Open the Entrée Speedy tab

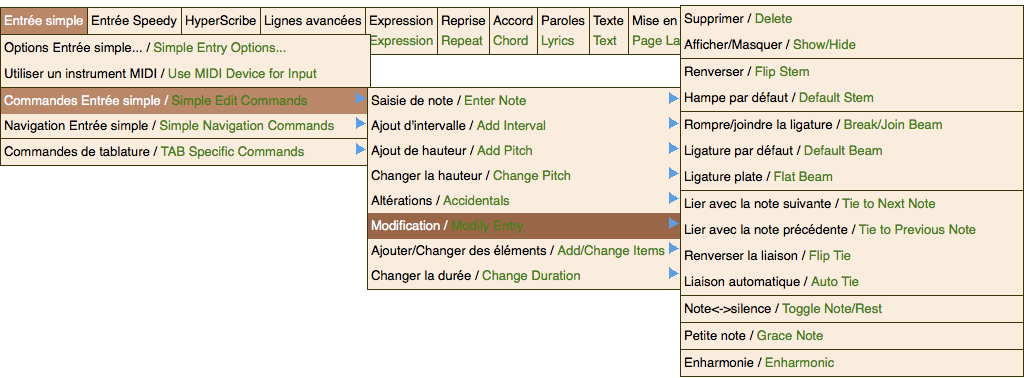(x=134, y=21)
